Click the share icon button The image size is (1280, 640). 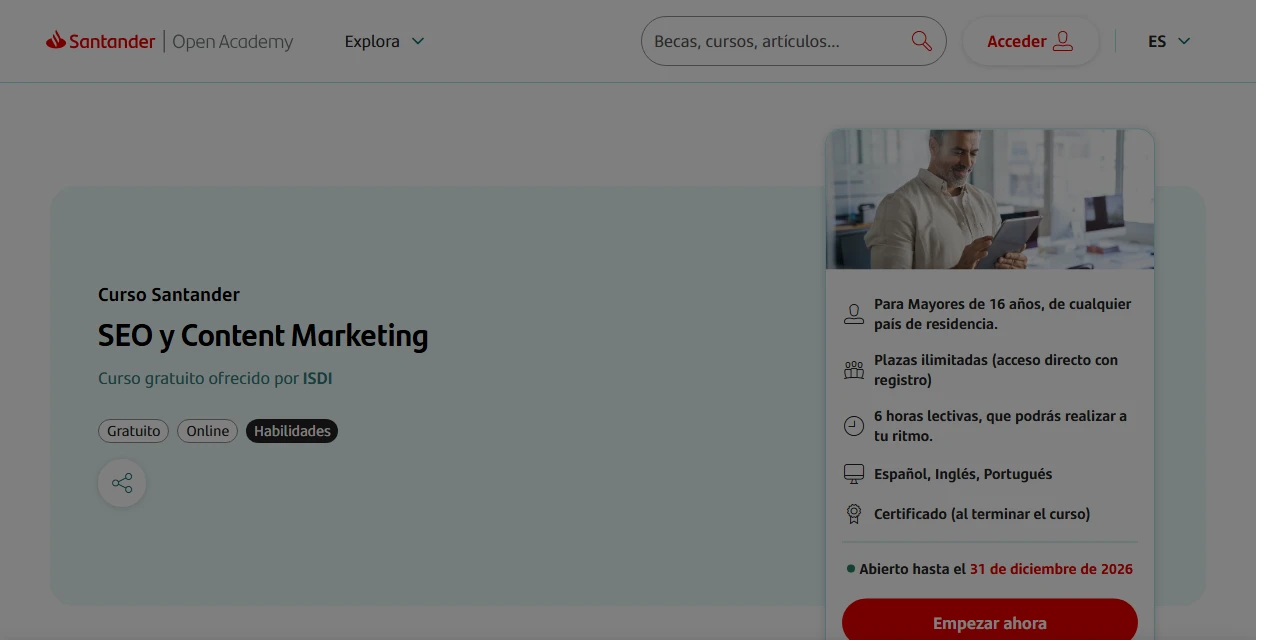click(x=122, y=483)
